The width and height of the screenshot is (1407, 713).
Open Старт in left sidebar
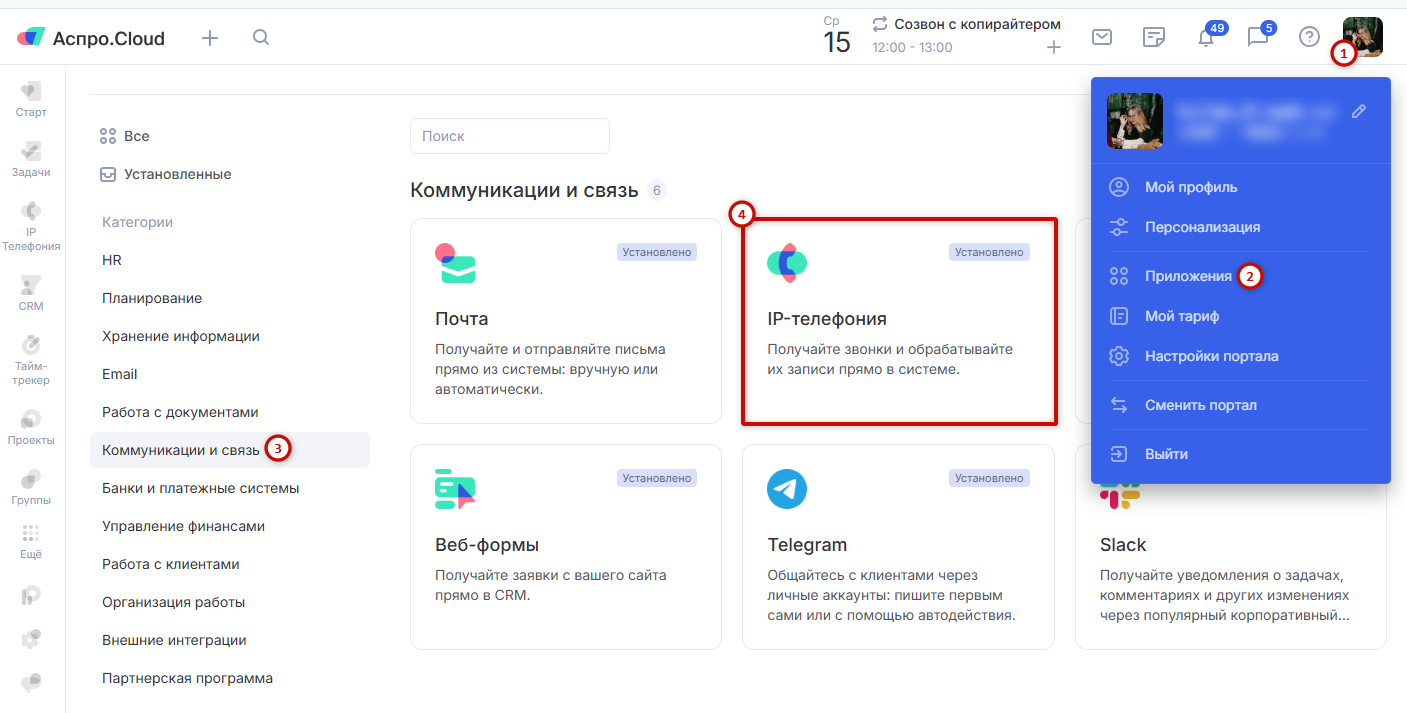pyautogui.click(x=31, y=99)
